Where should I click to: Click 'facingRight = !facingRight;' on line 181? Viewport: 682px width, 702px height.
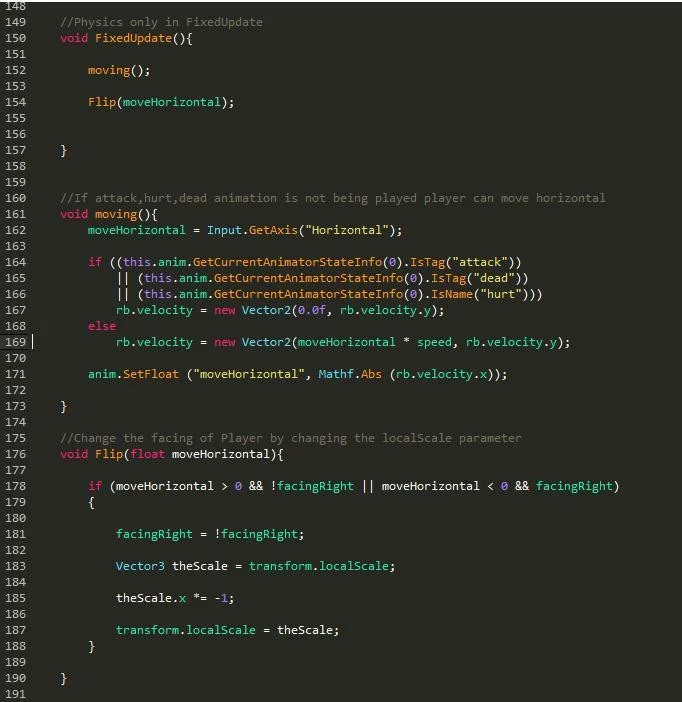coord(210,534)
